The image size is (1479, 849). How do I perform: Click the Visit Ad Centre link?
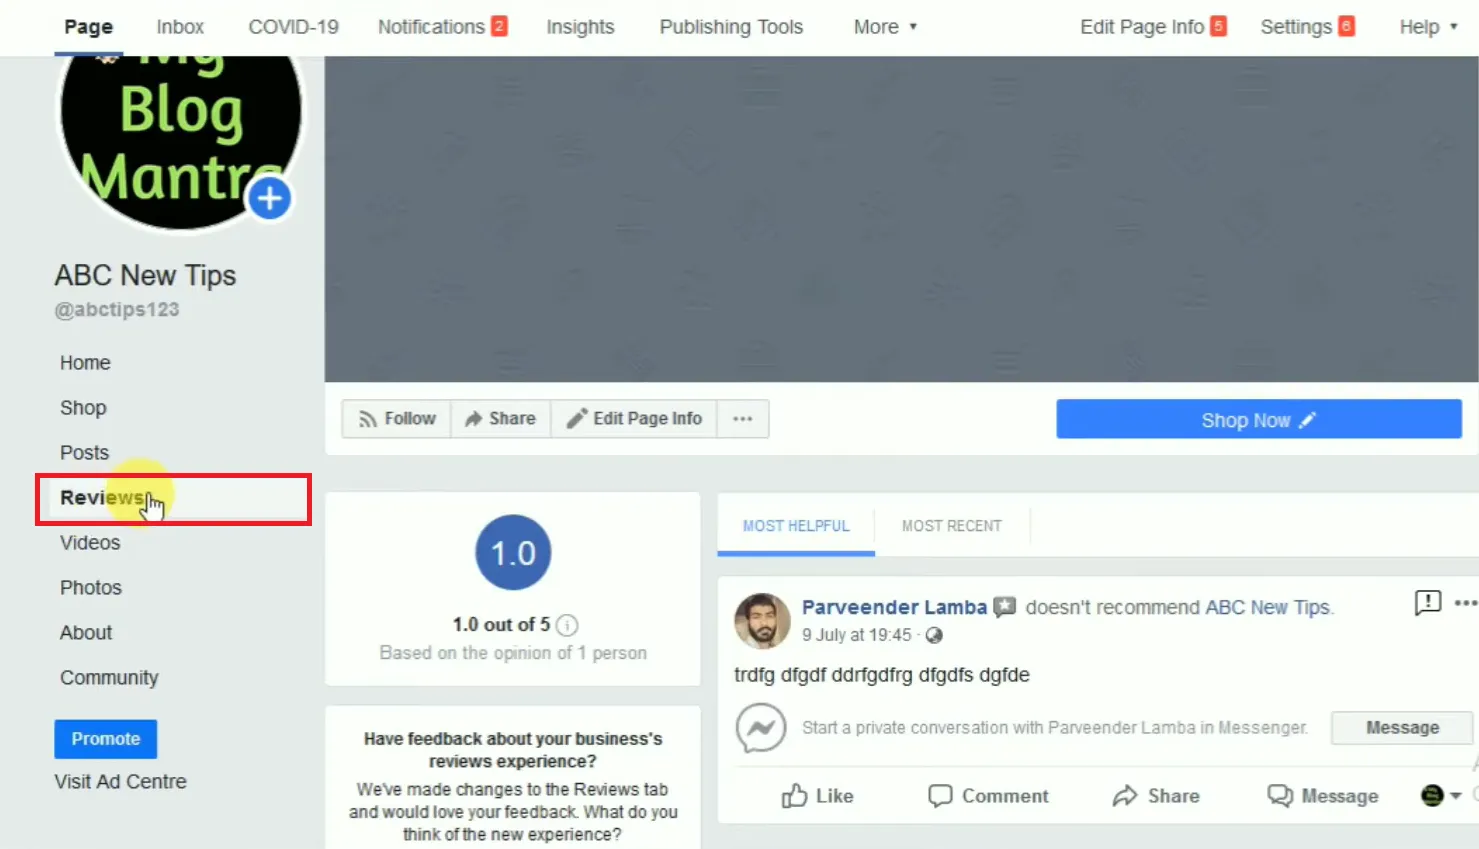pyautogui.click(x=120, y=782)
